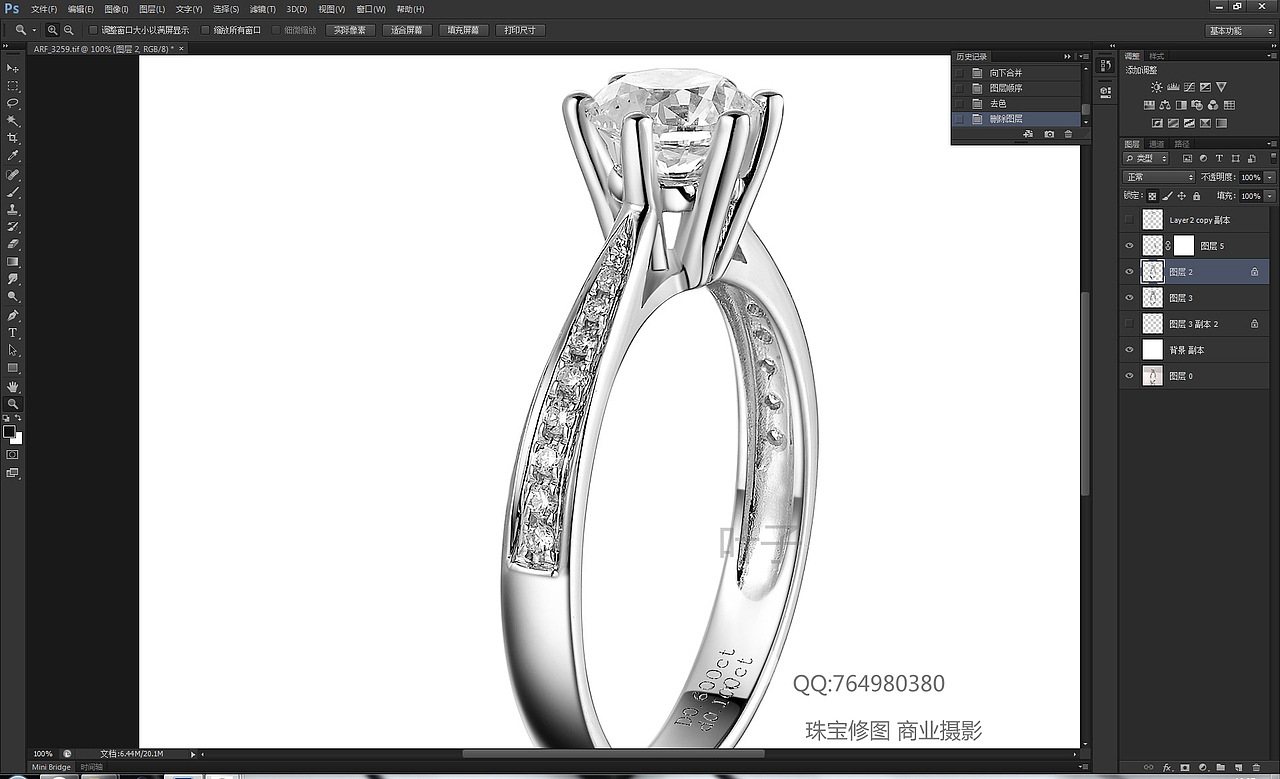Screen dimensions: 1280x779
Task: Click the background color swatch
Action: click(17, 438)
